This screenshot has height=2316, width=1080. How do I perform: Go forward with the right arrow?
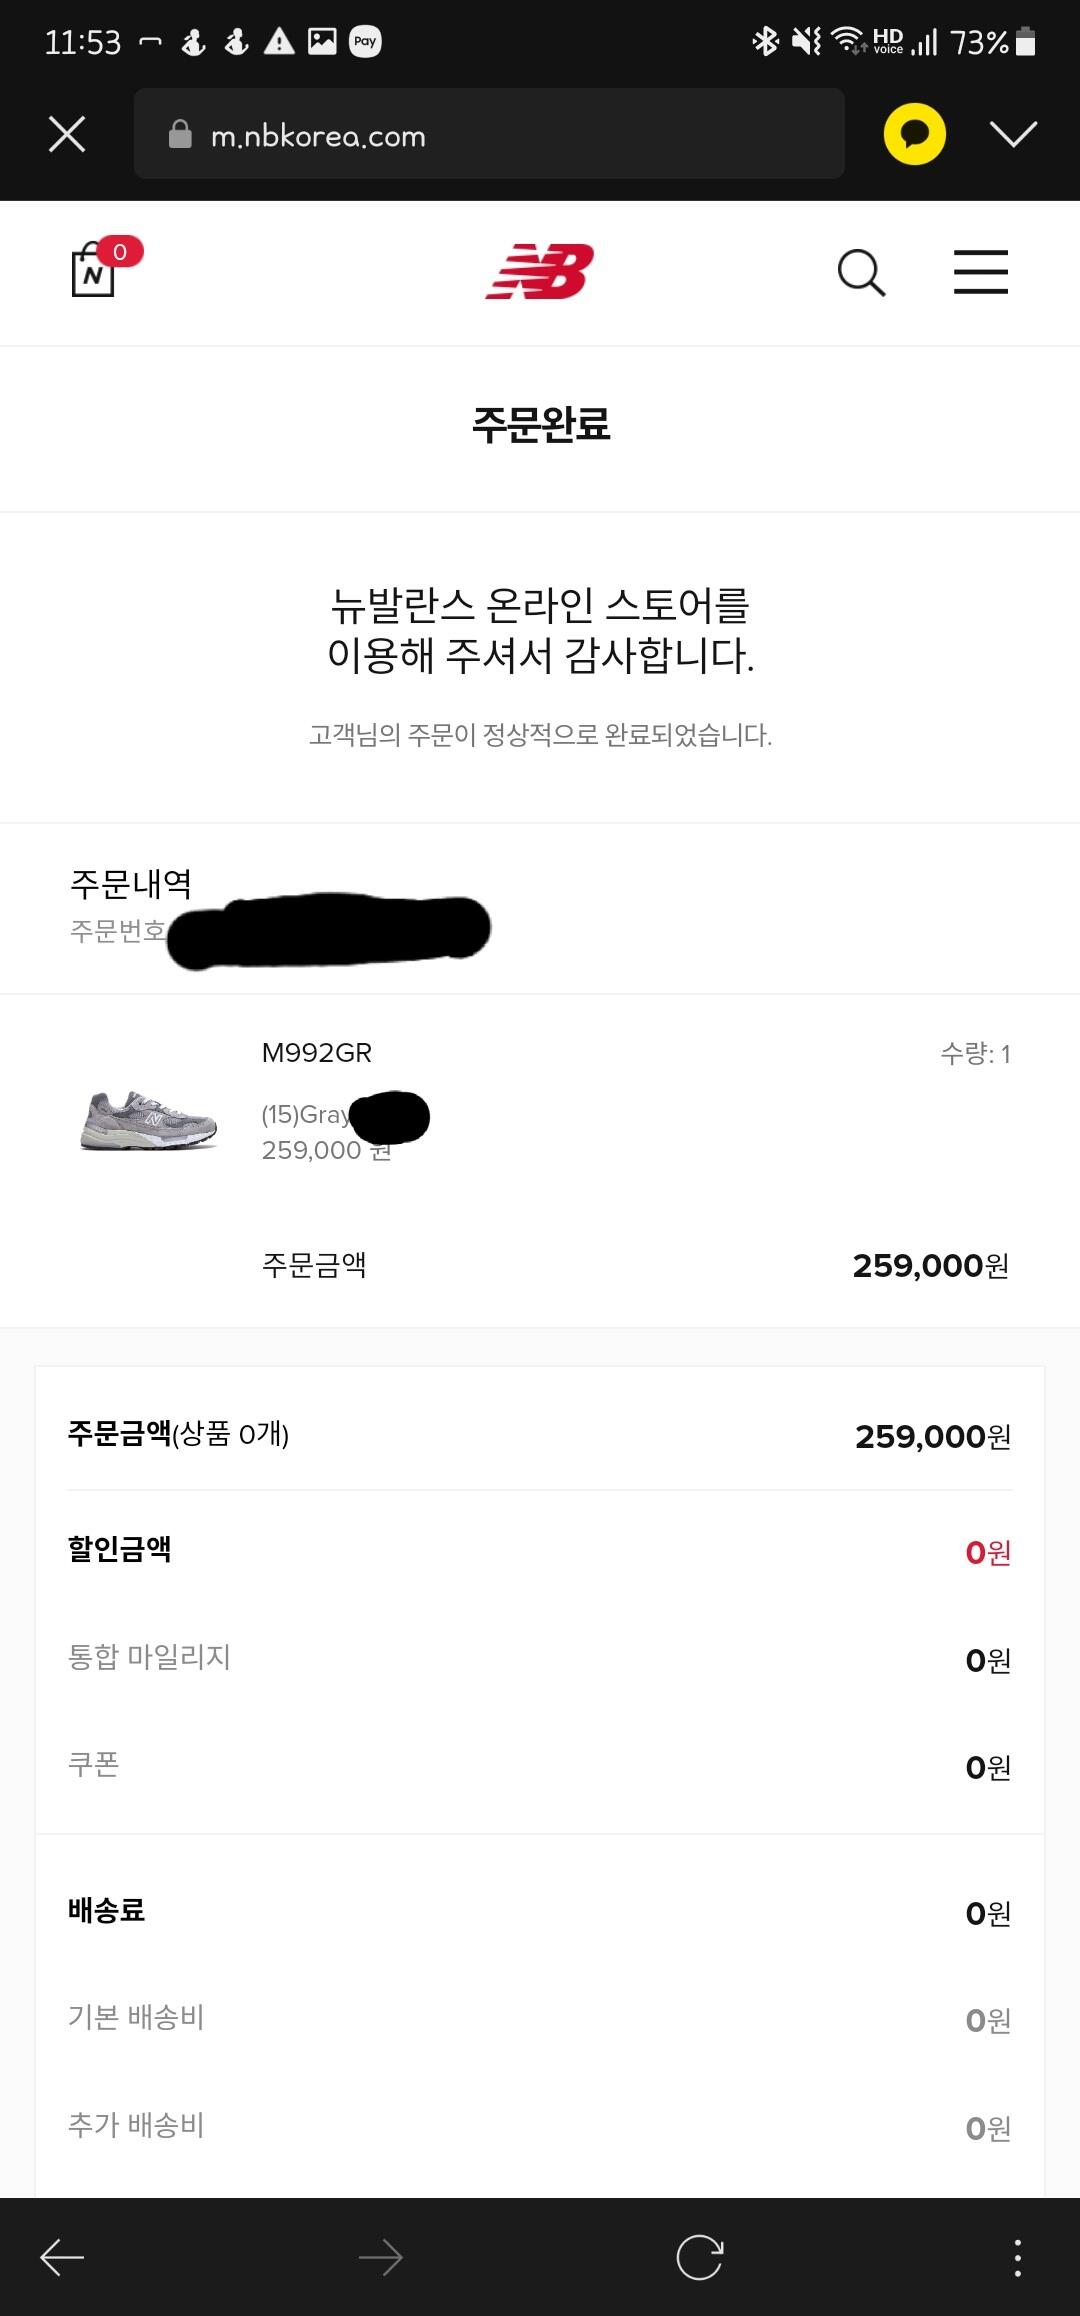(x=380, y=2257)
